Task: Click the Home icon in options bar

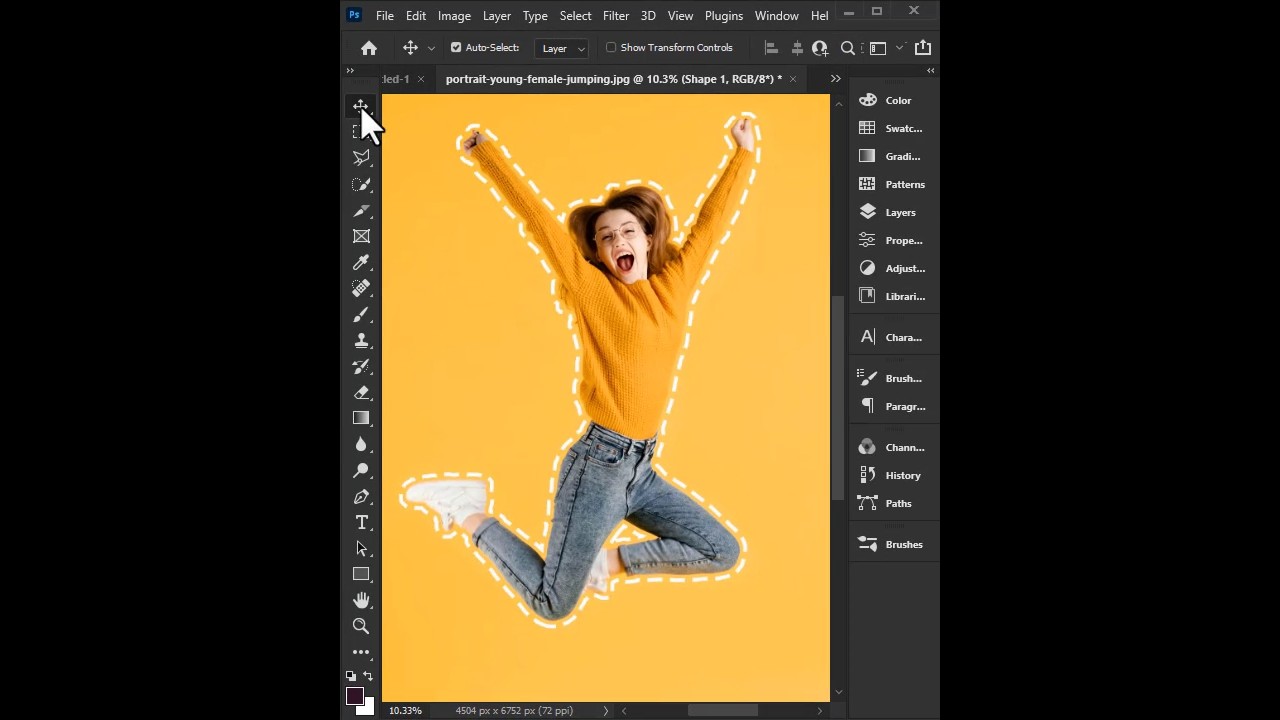Action: 369,48
